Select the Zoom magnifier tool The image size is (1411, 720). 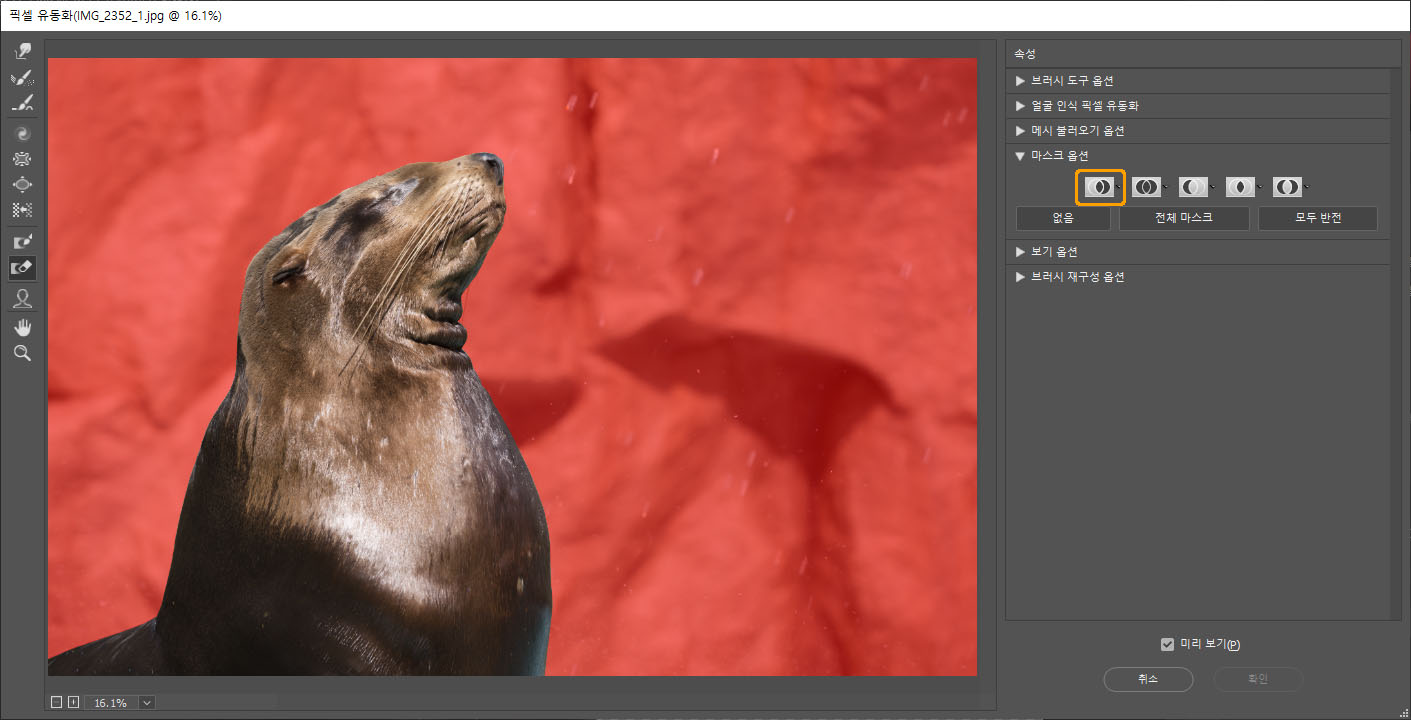(x=22, y=353)
